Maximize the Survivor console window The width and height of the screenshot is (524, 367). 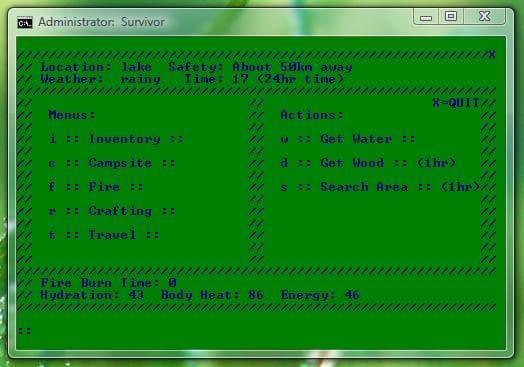point(451,16)
